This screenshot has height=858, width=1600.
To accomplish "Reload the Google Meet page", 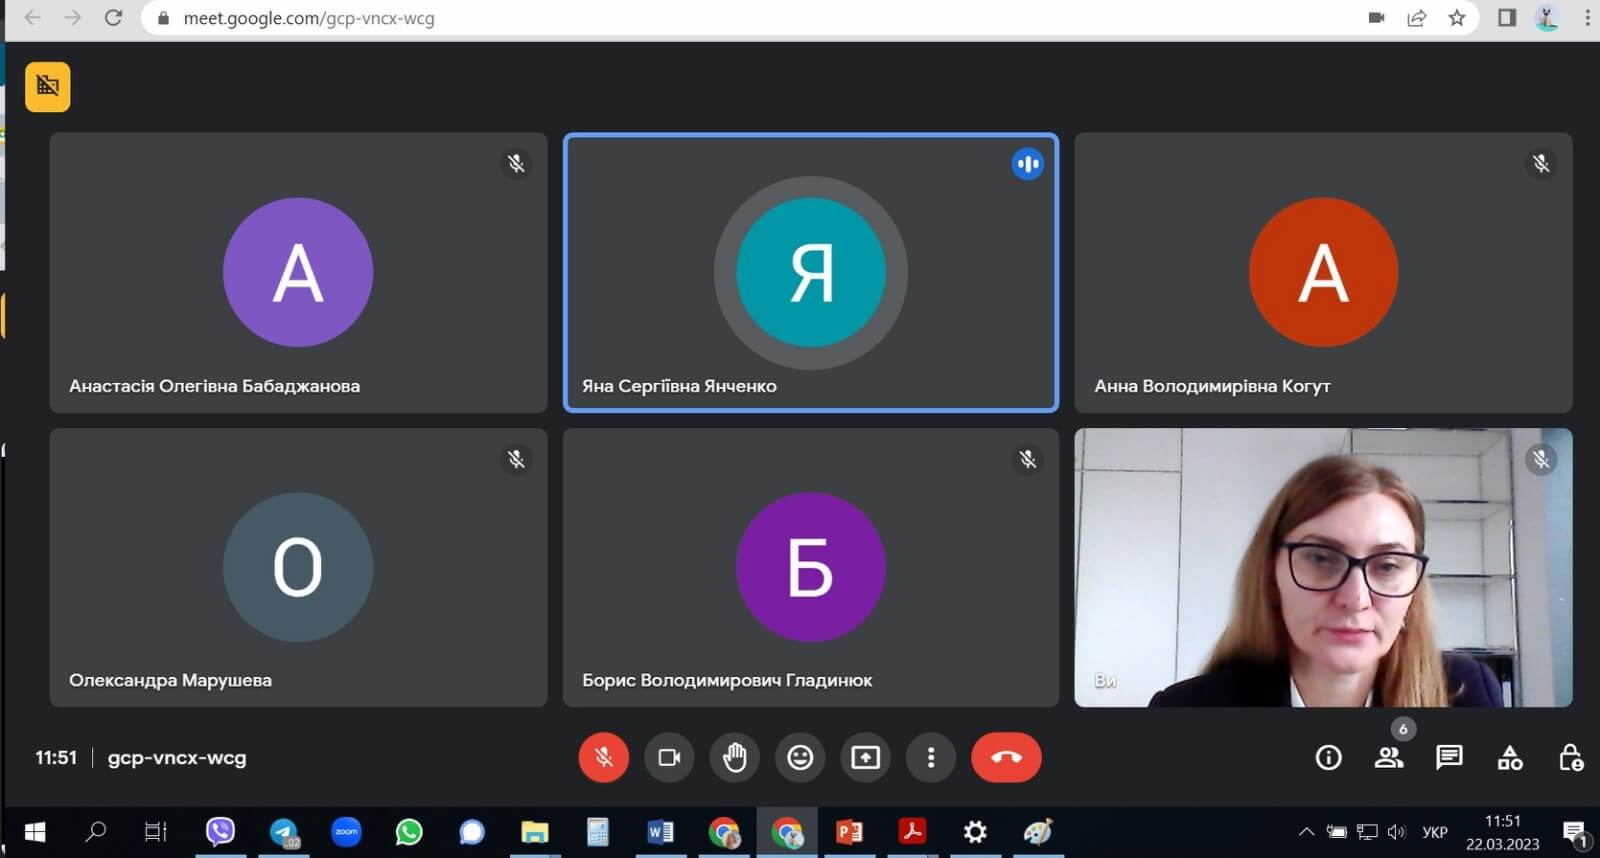I will [114, 18].
